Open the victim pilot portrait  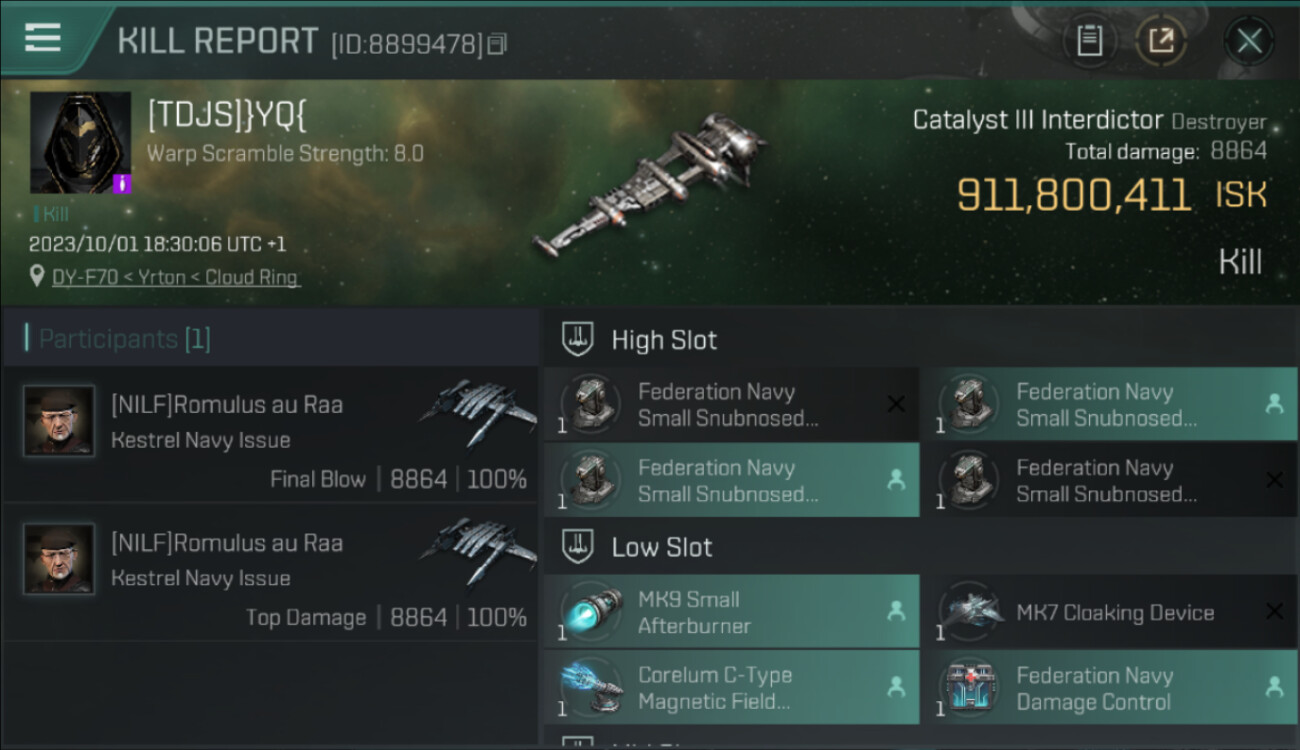[x=80, y=142]
